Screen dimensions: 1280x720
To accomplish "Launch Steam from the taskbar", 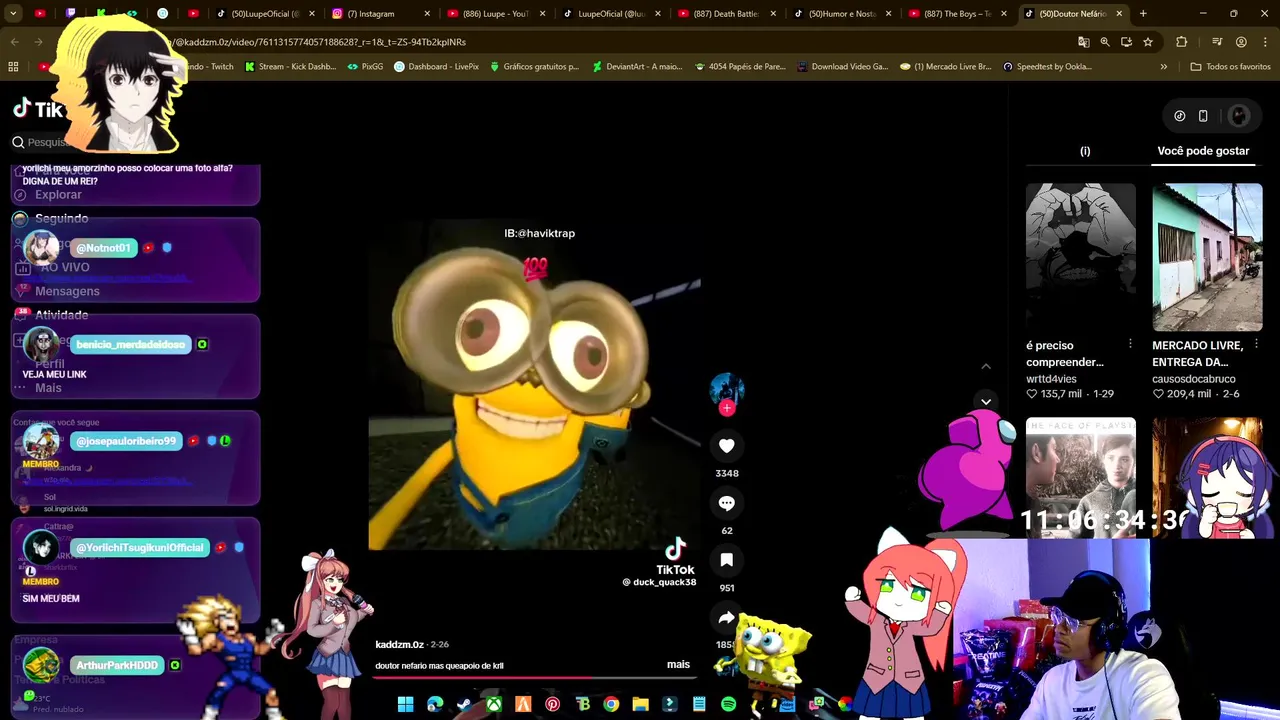I will (x=464, y=704).
